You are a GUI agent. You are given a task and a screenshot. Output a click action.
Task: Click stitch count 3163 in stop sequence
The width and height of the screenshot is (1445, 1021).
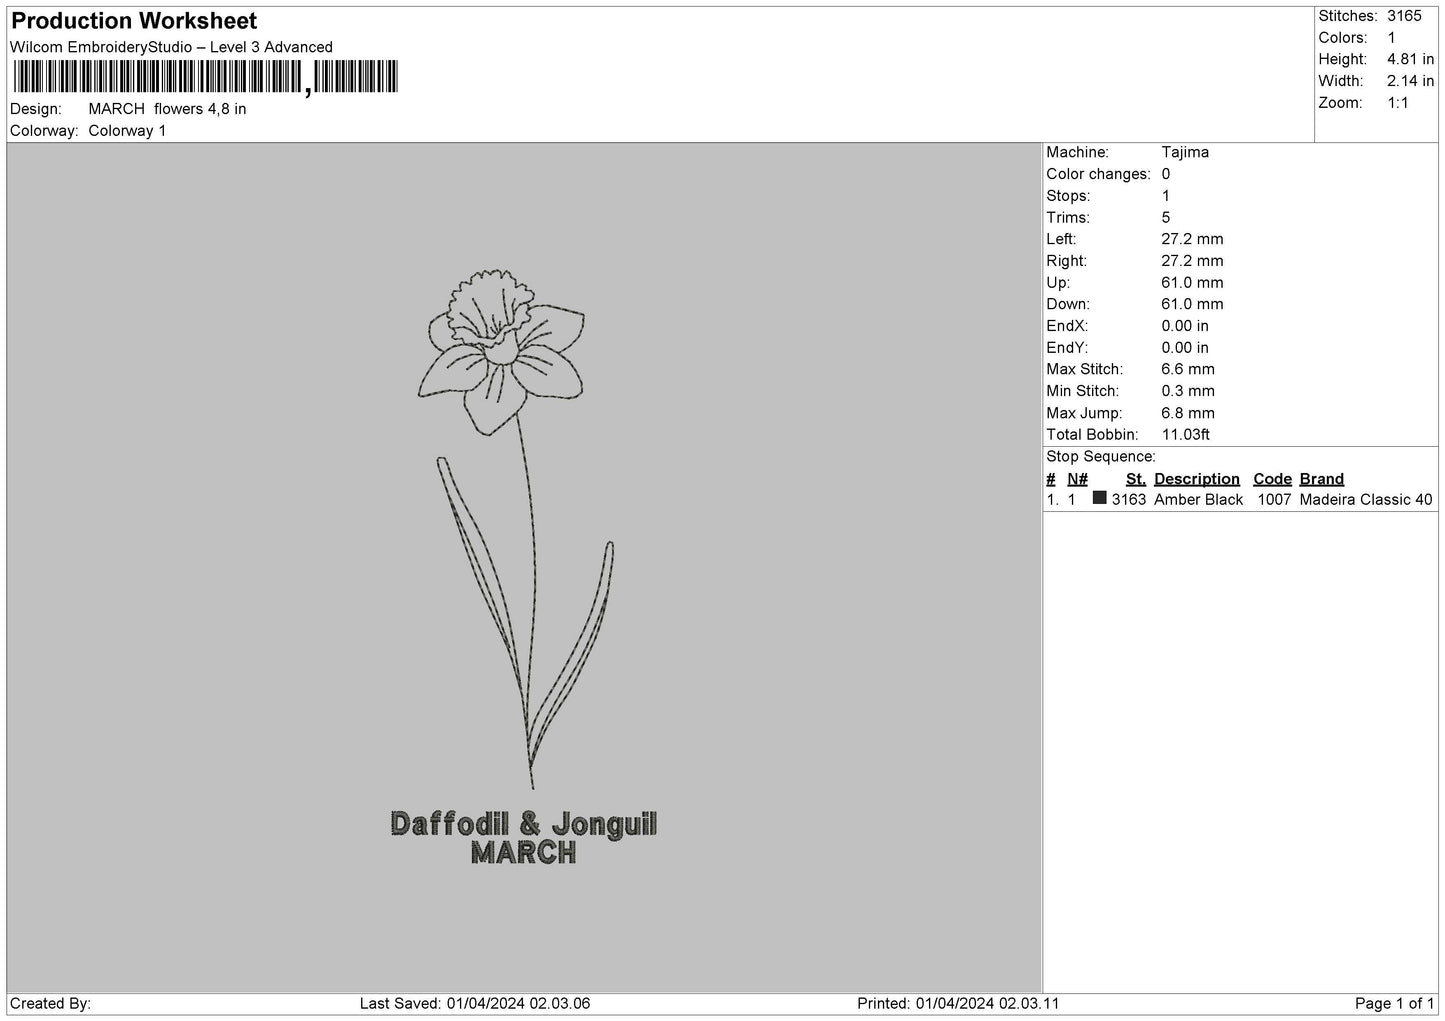click(x=1129, y=500)
